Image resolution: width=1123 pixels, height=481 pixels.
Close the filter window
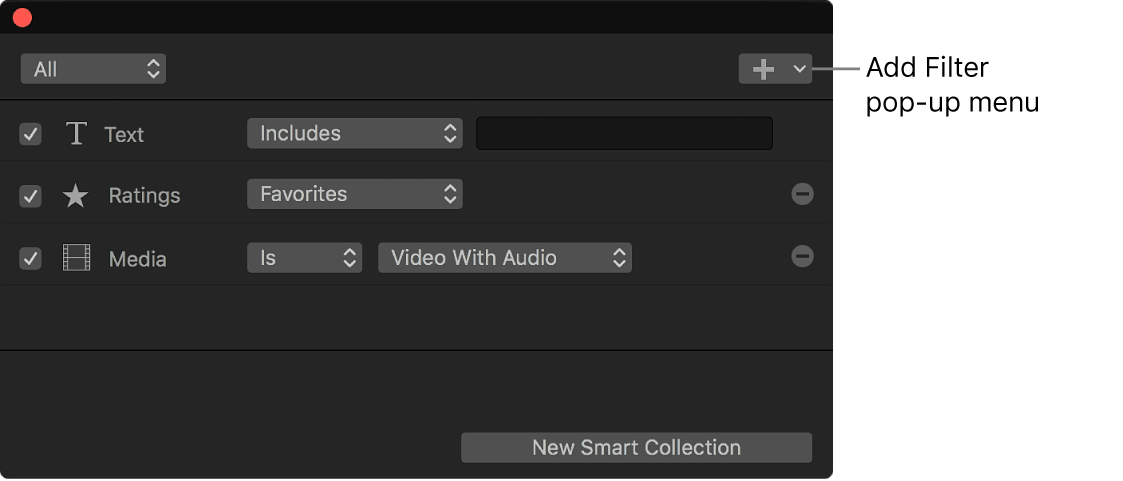[x=22, y=17]
